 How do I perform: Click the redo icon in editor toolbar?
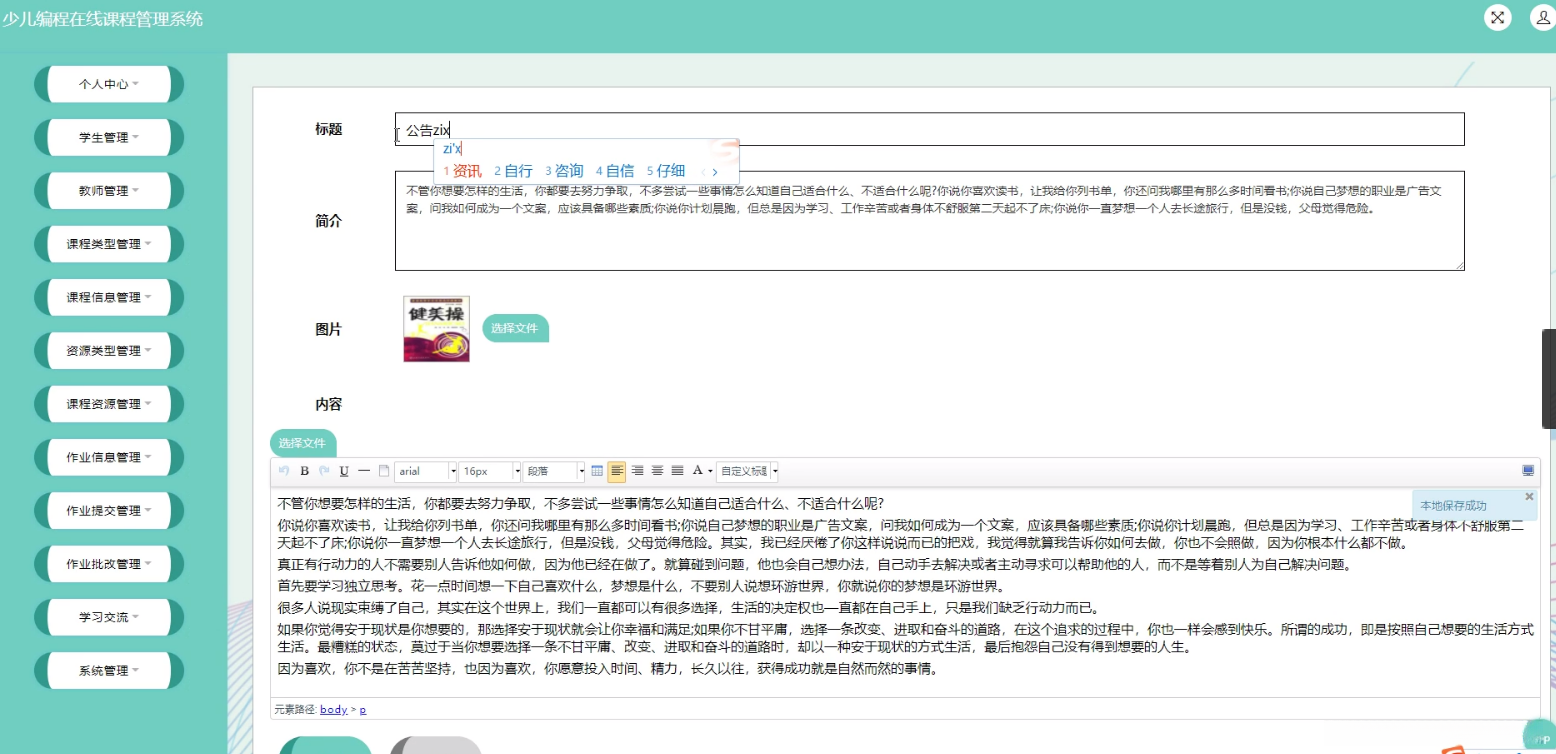pos(324,471)
